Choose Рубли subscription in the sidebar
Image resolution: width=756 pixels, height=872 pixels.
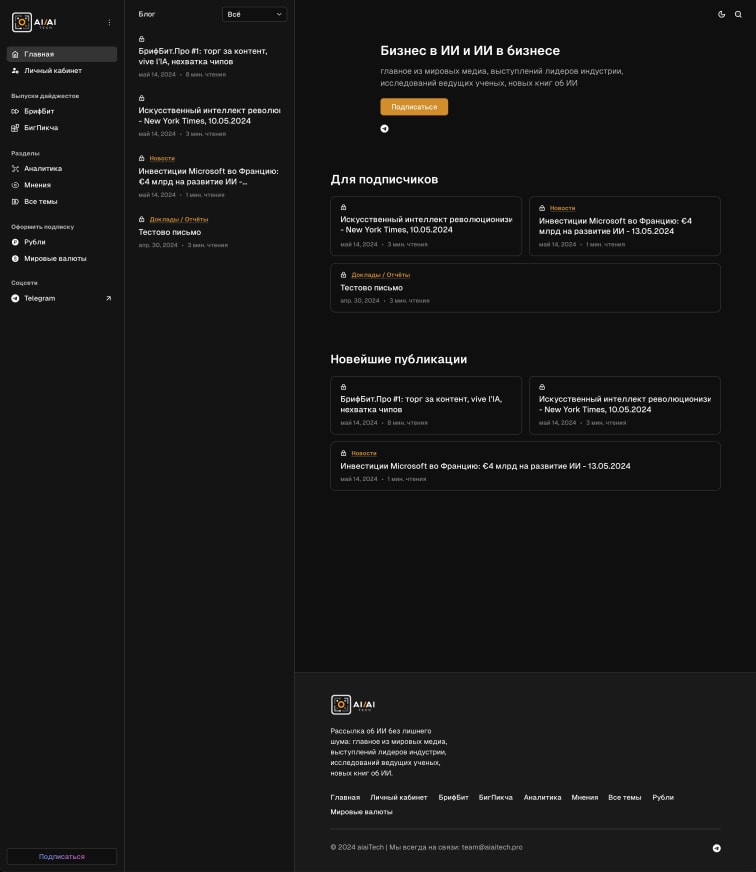click(62, 242)
